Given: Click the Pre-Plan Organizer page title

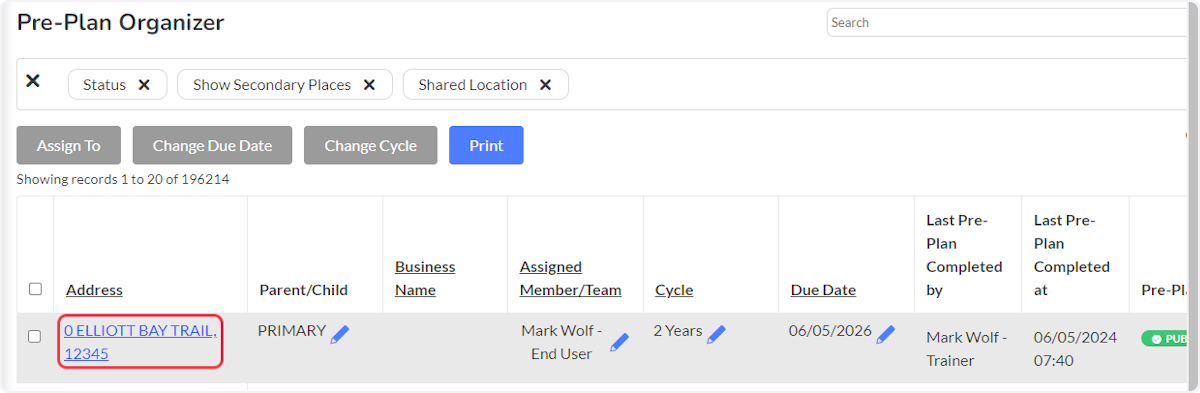Looking at the screenshot, I should click(120, 23).
